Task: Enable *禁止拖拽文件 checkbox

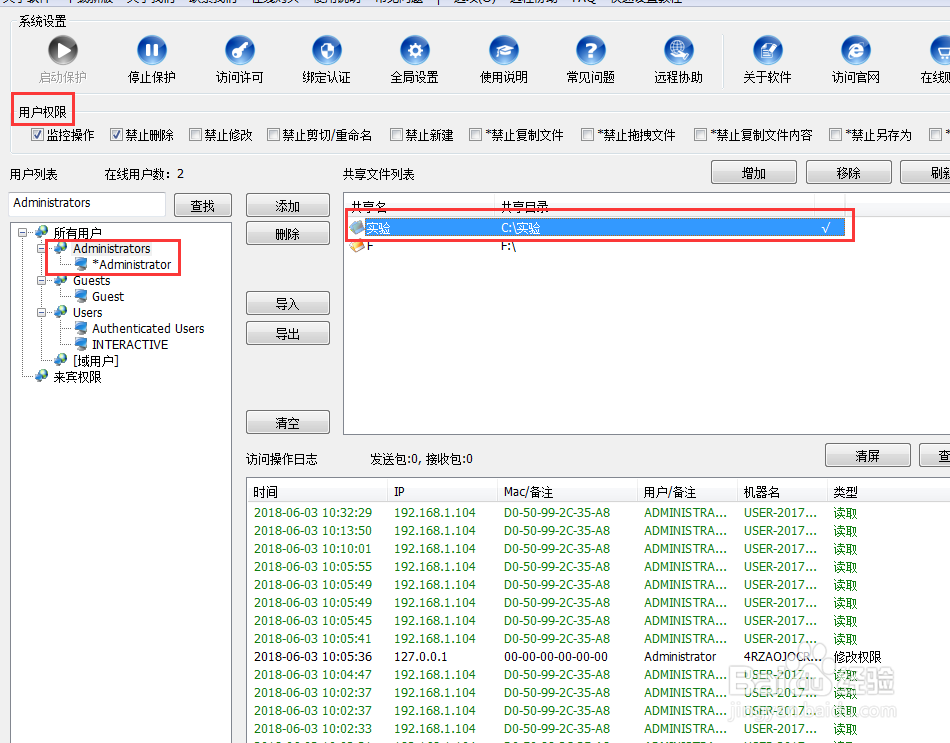Action: pyautogui.click(x=587, y=135)
